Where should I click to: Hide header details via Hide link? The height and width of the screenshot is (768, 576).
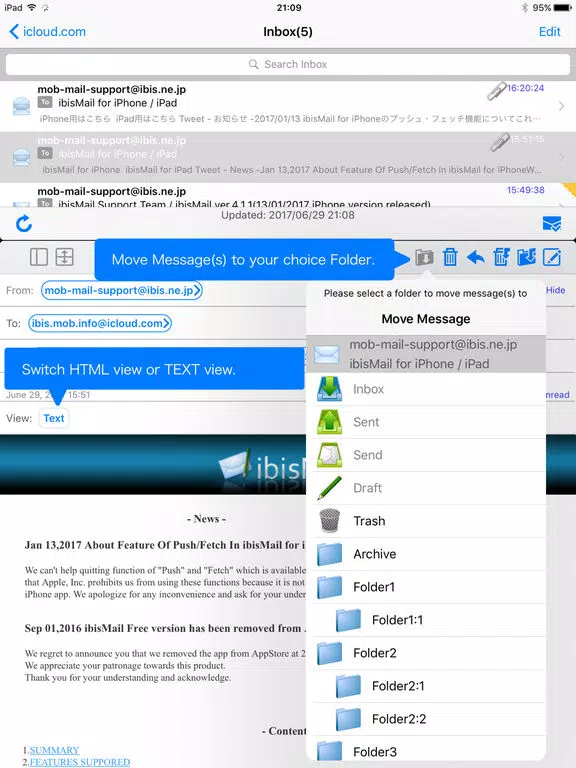click(x=555, y=290)
